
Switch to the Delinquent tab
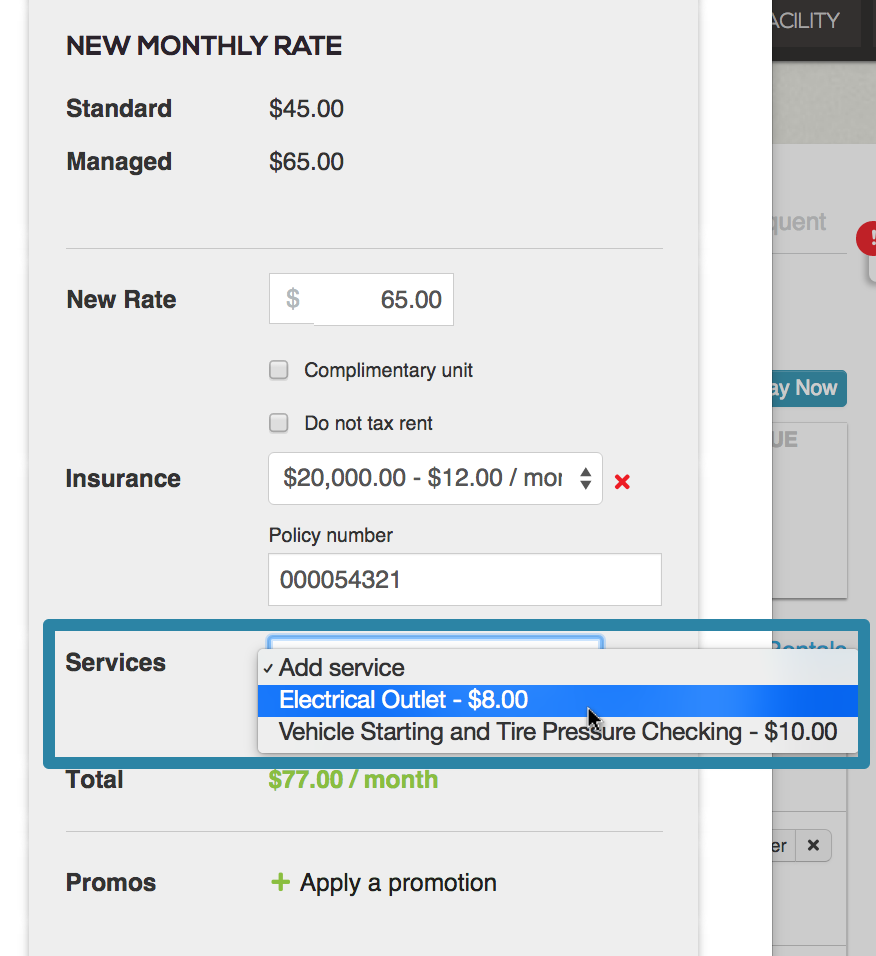point(800,222)
